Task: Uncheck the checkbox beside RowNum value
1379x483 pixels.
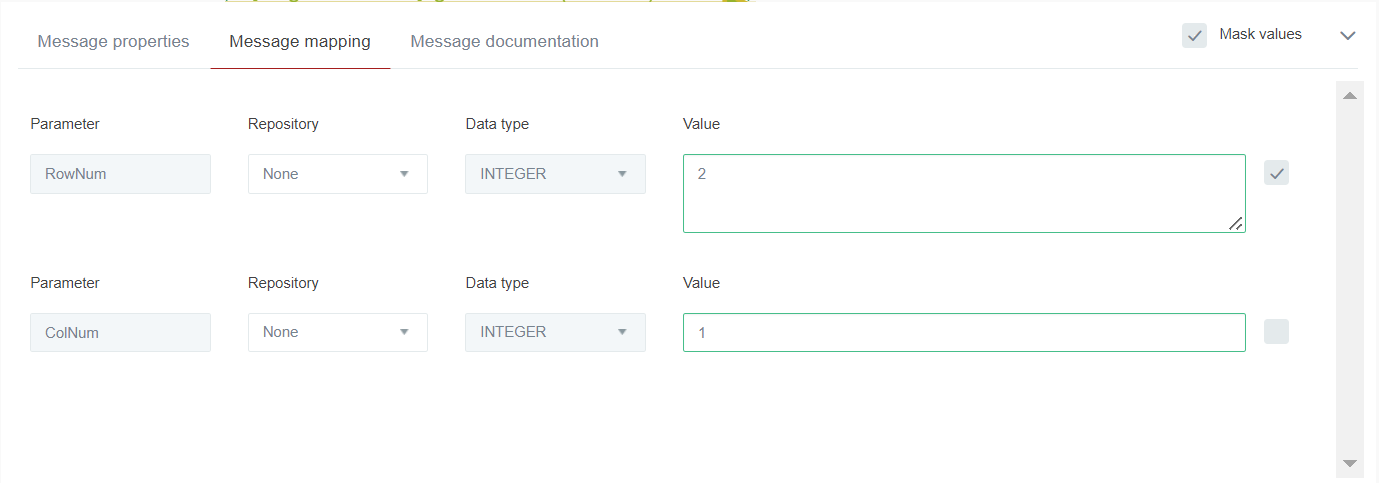Action: 1276,173
